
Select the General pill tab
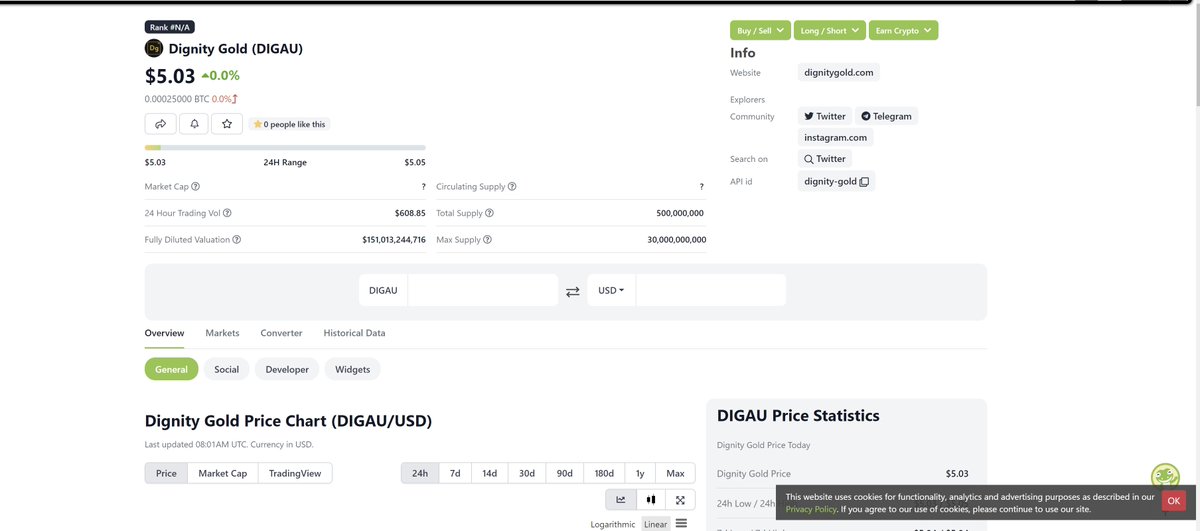pyautogui.click(x=171, y=369)
